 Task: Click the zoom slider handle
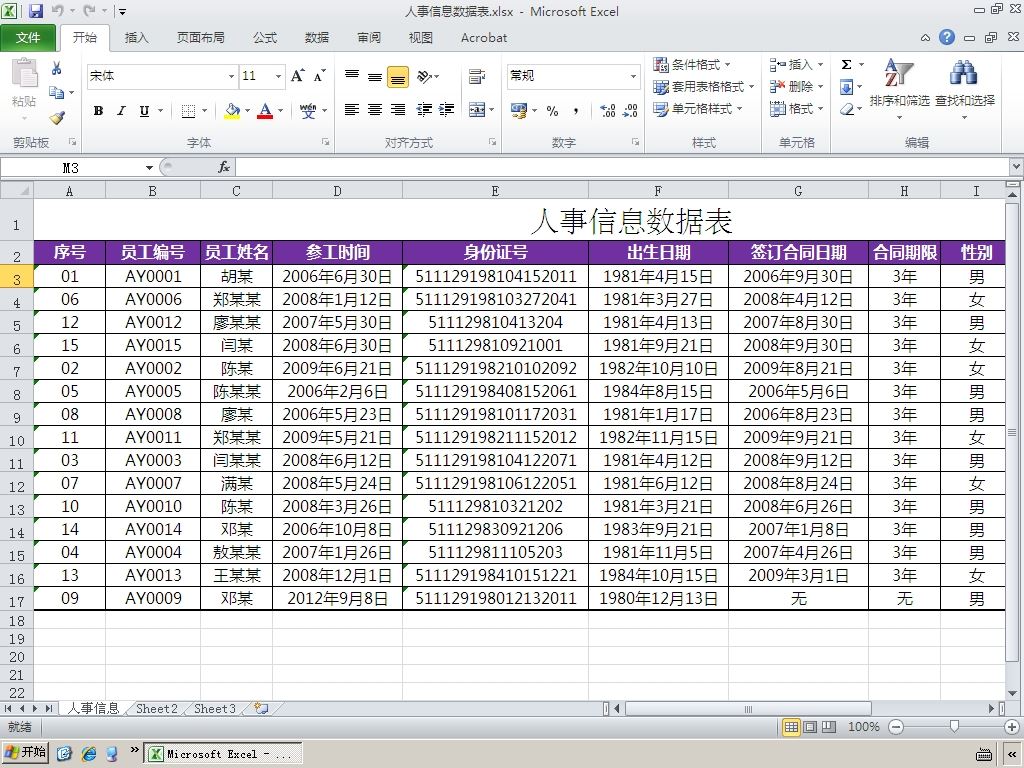[x=954, y=726]
